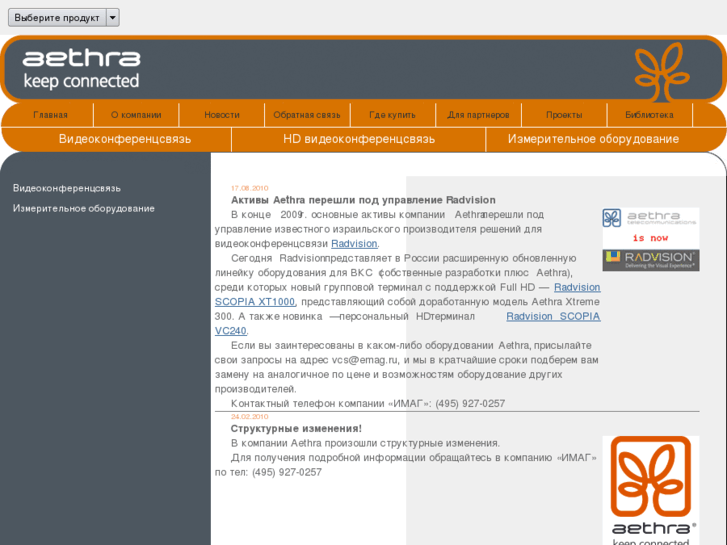The height and width of the screenshot is (545, 727).
Task: Open Для партнеров menu item
Action: 478,115
